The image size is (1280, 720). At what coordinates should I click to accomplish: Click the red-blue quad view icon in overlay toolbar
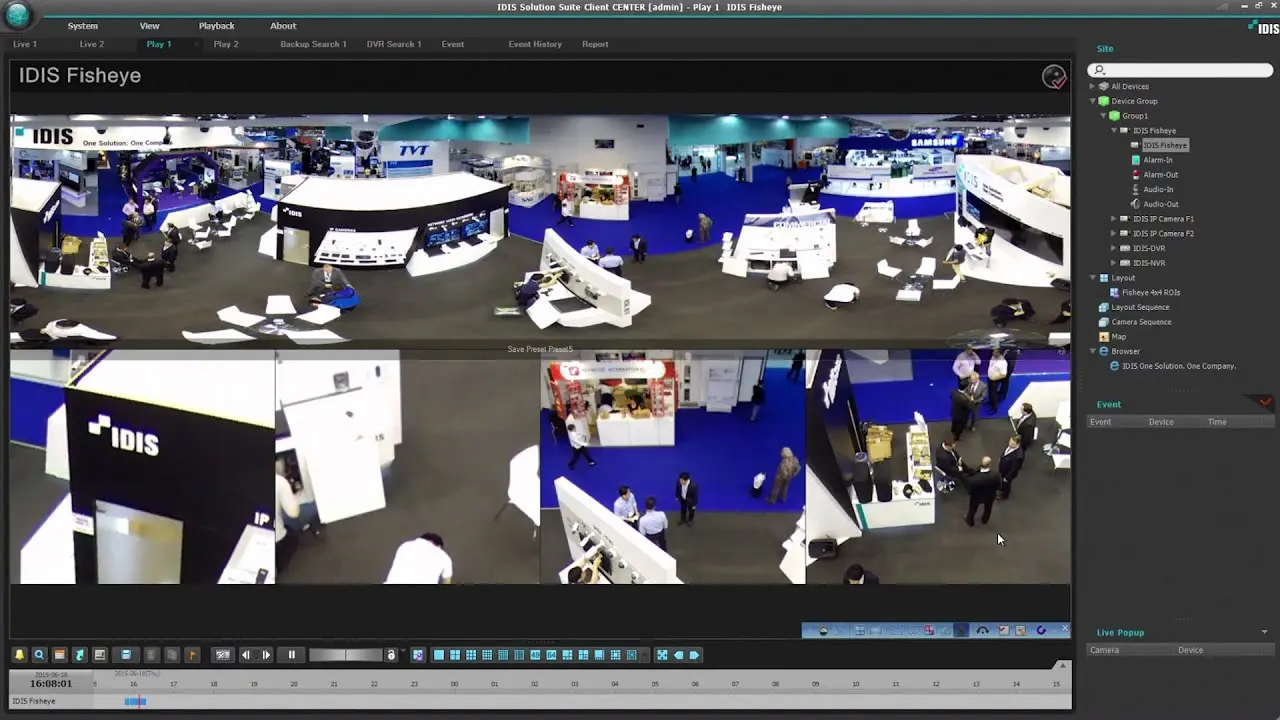pyautogui.click(x=930, y=630)
